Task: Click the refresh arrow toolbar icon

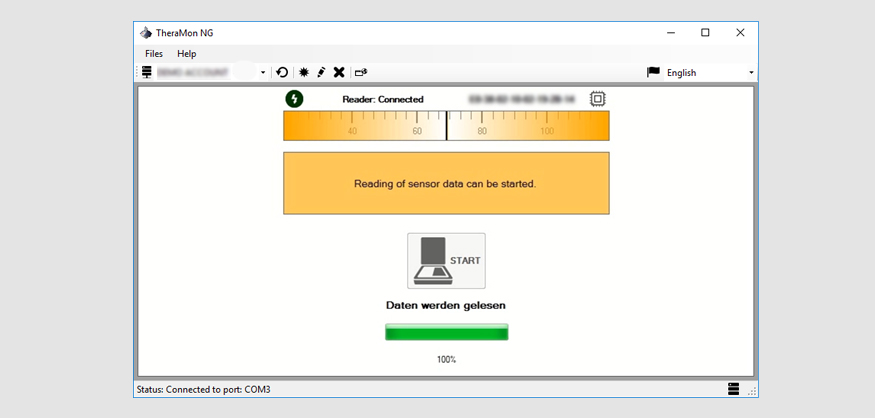Action: click(x=283, y=72)
